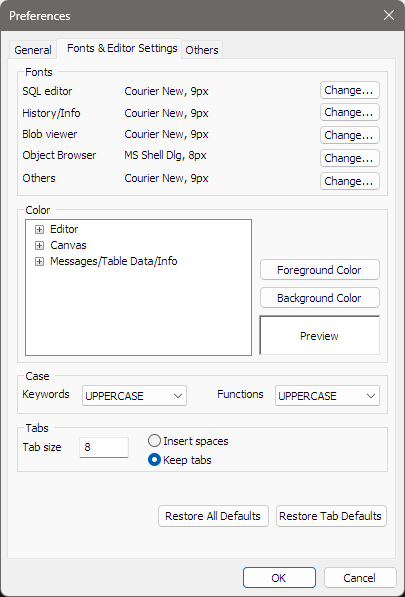Click the History/Info label

(51, 113)
